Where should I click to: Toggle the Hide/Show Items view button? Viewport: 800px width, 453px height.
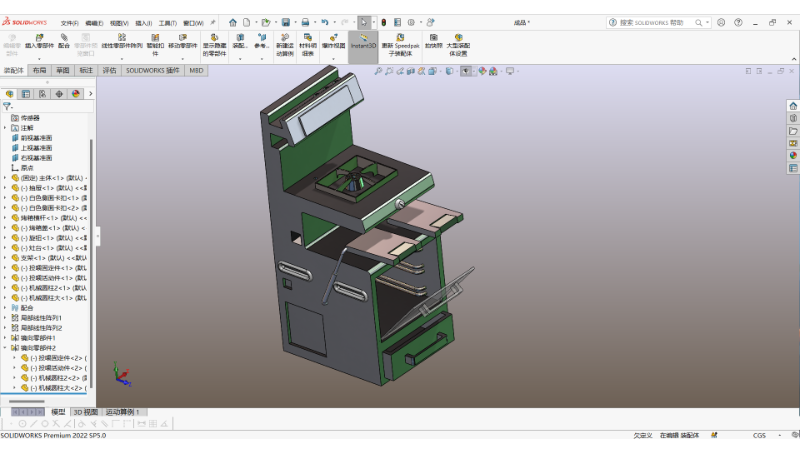point(465,71)
